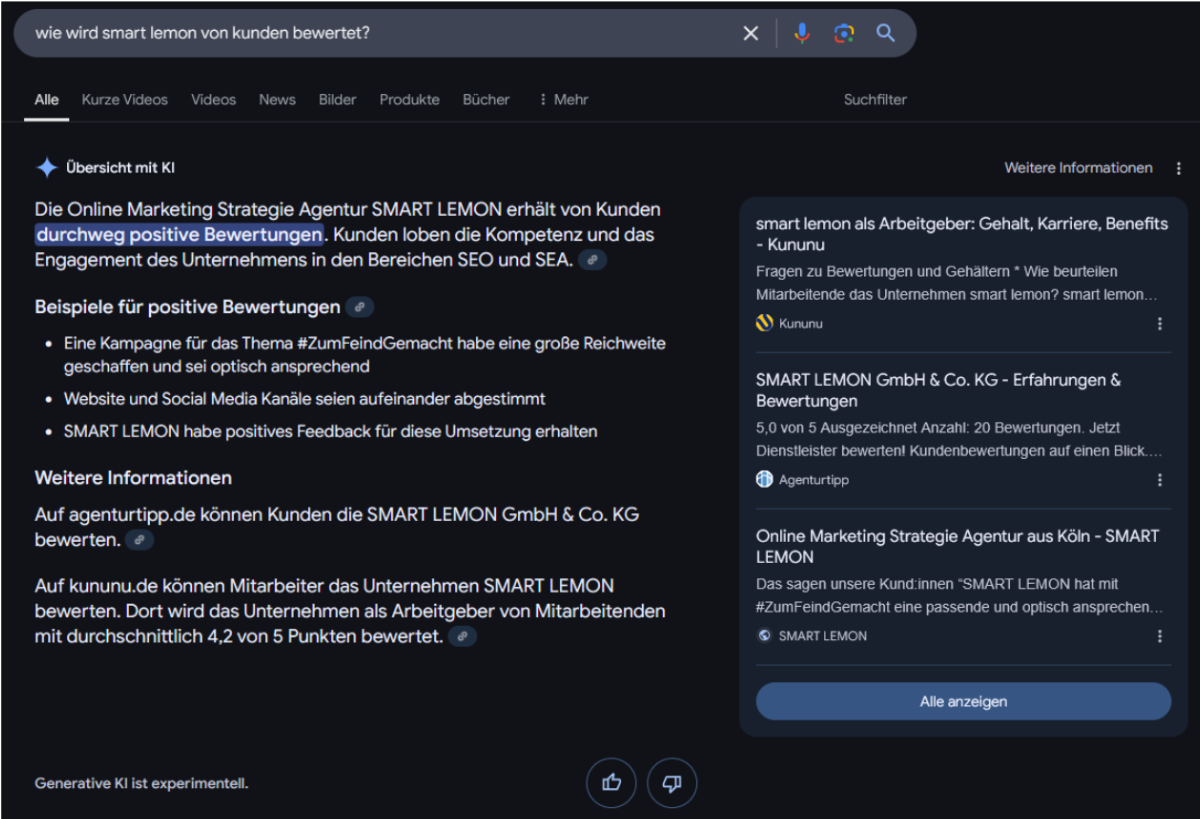Viewport: 1200px width, 819px height.
Task: Switch to the Videos tab
Action: click(x=214, y=100)
